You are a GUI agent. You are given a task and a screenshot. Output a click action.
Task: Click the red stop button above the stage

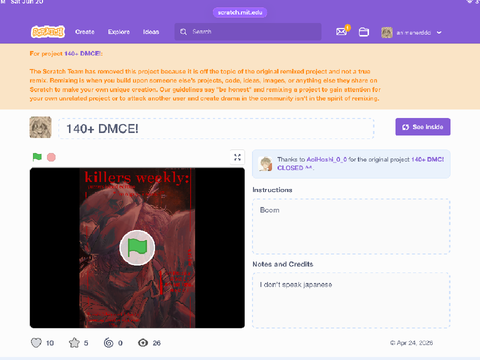click(51, 157)
